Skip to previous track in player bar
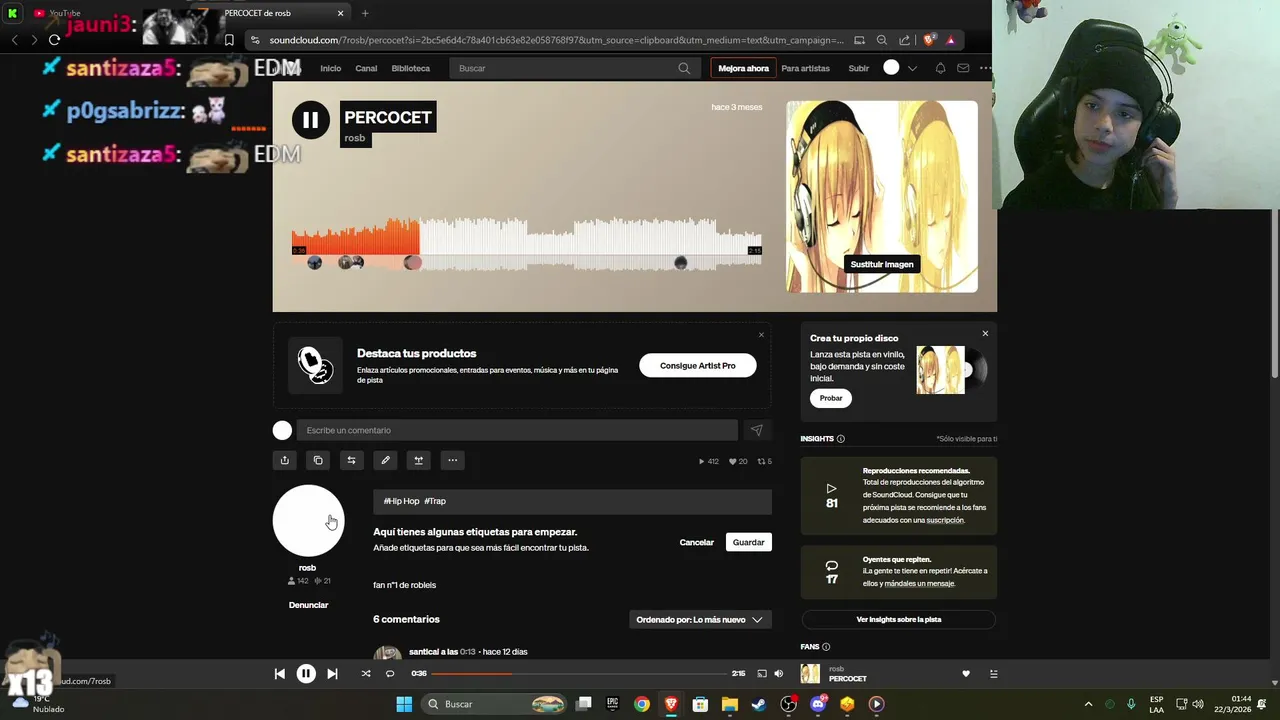 point(279,674)
